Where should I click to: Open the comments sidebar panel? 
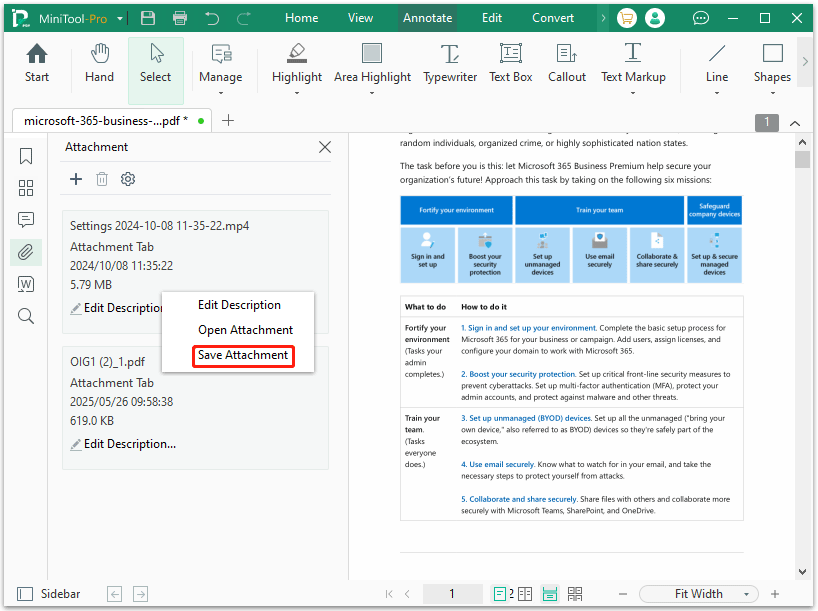(x=26, y=220)
